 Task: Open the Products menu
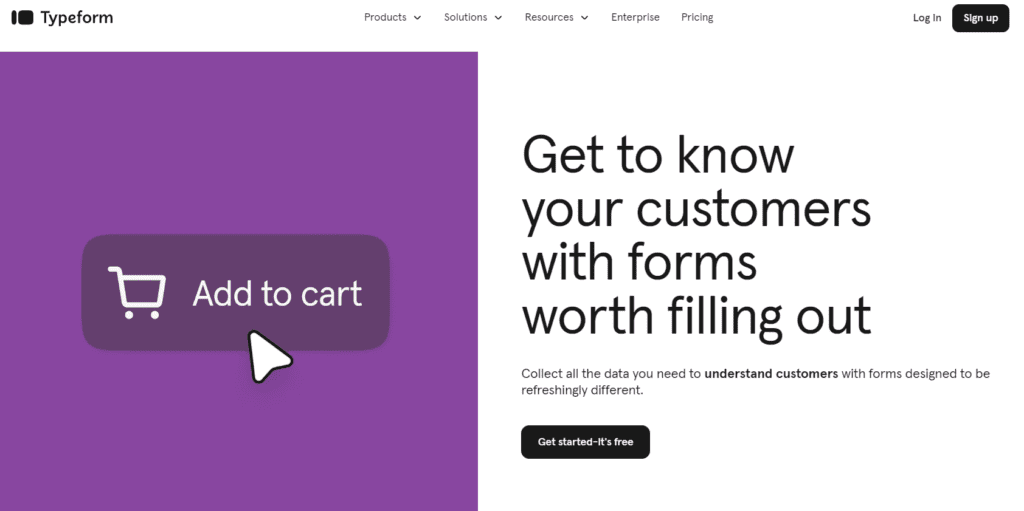pyautogui.click(x=385, y=17)
